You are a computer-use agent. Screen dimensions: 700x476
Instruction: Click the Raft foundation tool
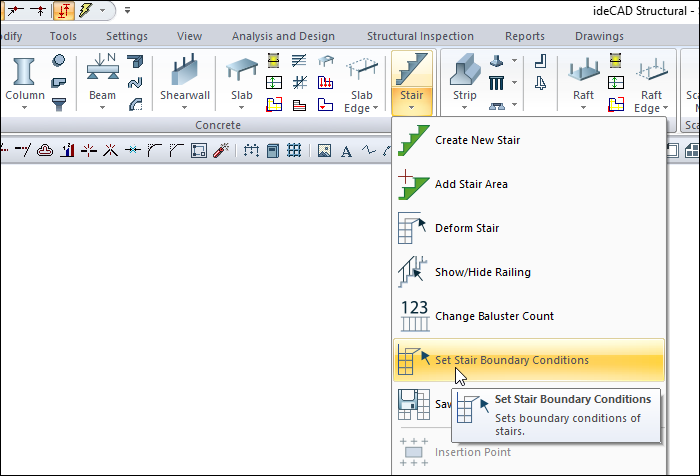point(583,82)
